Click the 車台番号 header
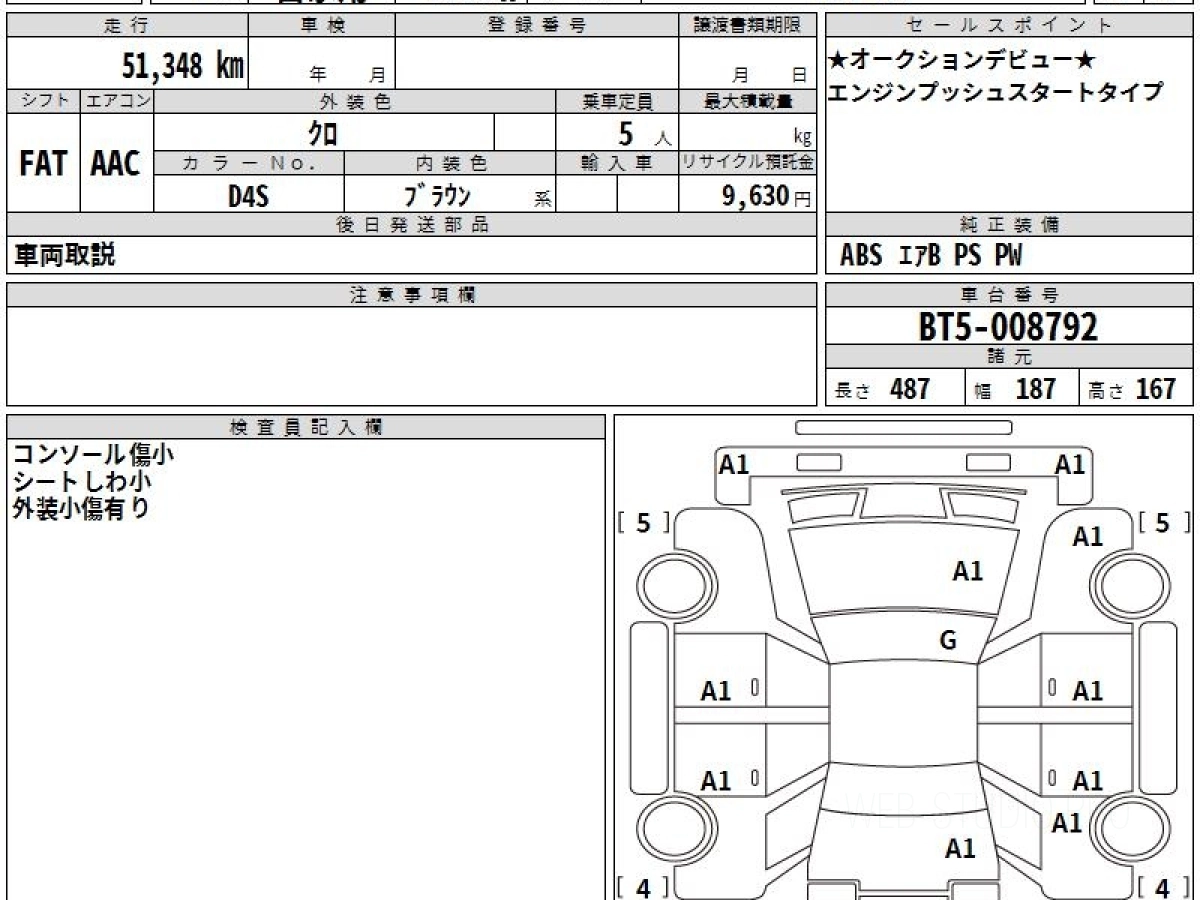Image resolution: width=1200 pixels, height=900 pixels. click(1010, 295)
